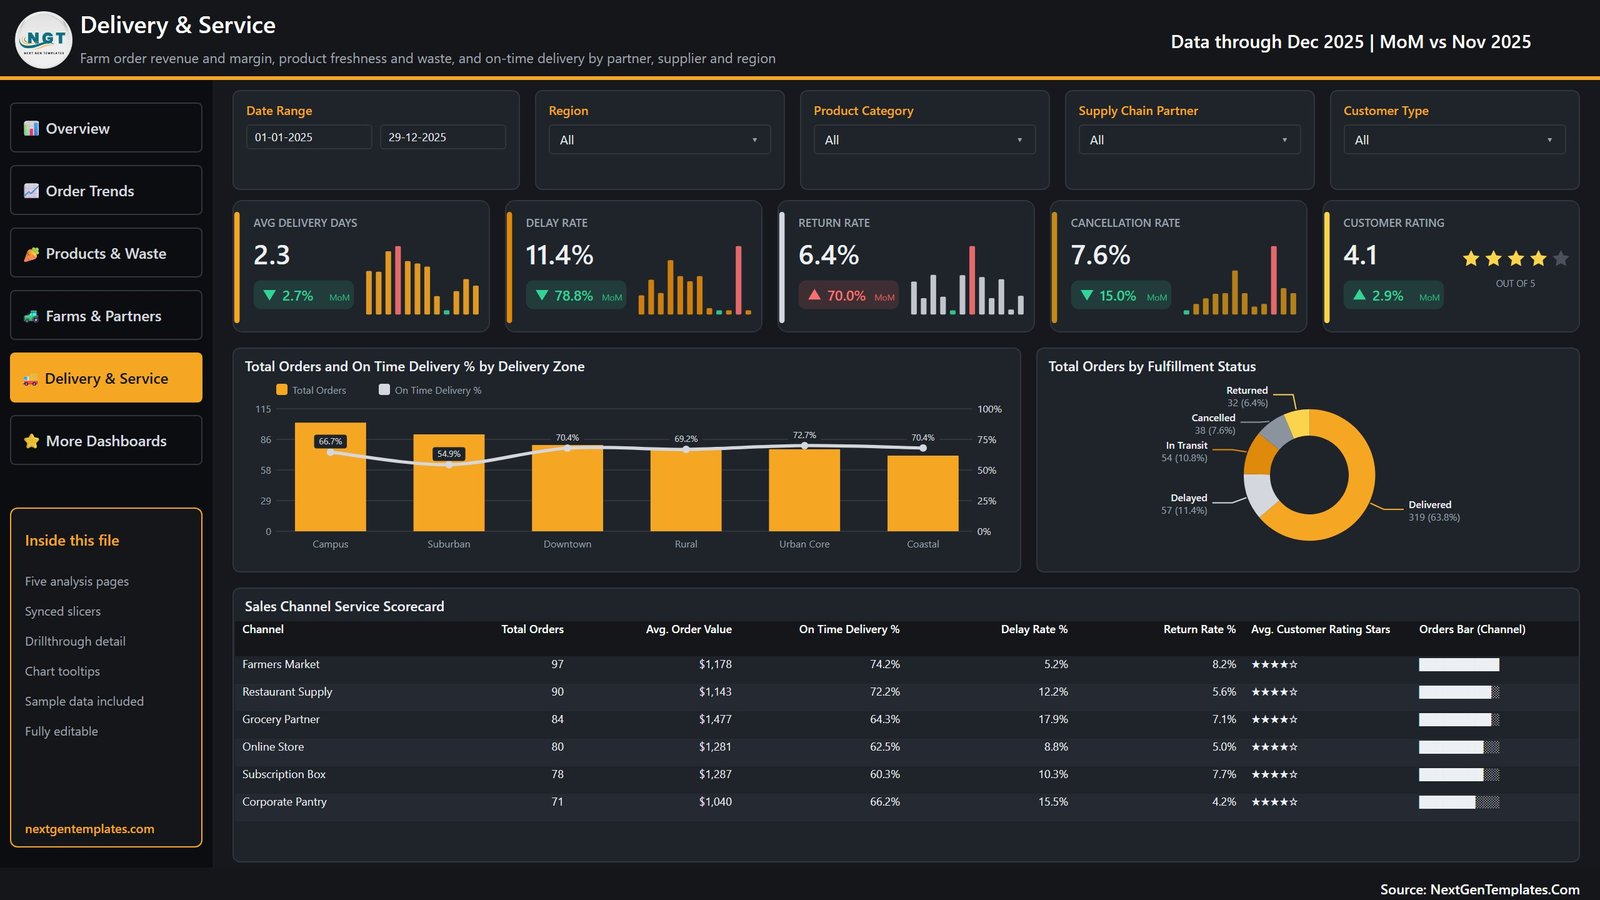The width and height of the screenshot is (1600, 900).
Task: Click the Products & Waste carrot icon
Action: pyautogui.click(x=31, y=254)
